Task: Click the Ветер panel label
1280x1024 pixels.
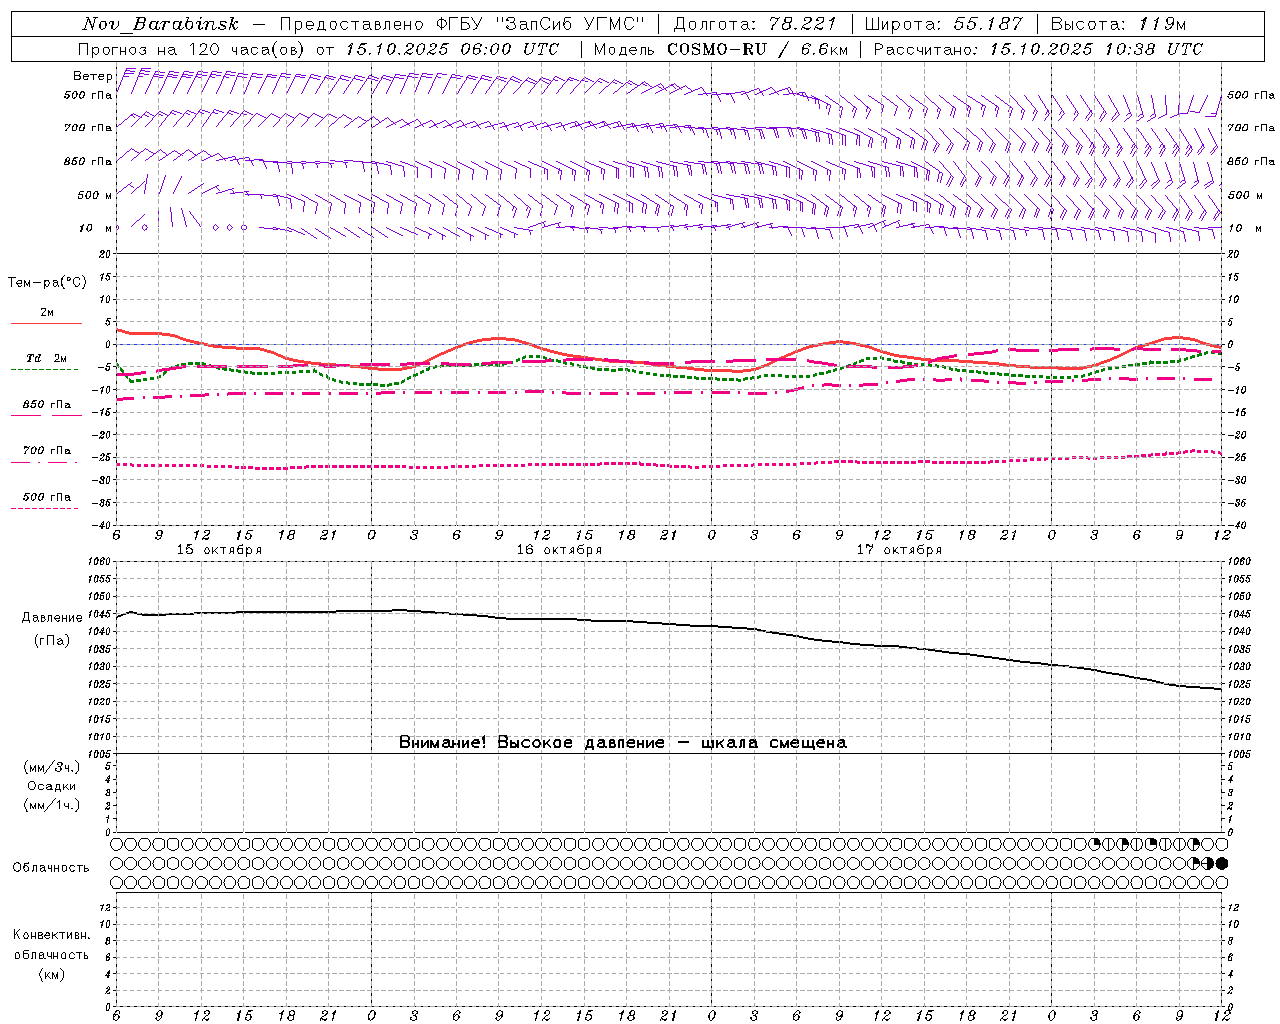Action: pyautogui.click(x=92, y=76)
